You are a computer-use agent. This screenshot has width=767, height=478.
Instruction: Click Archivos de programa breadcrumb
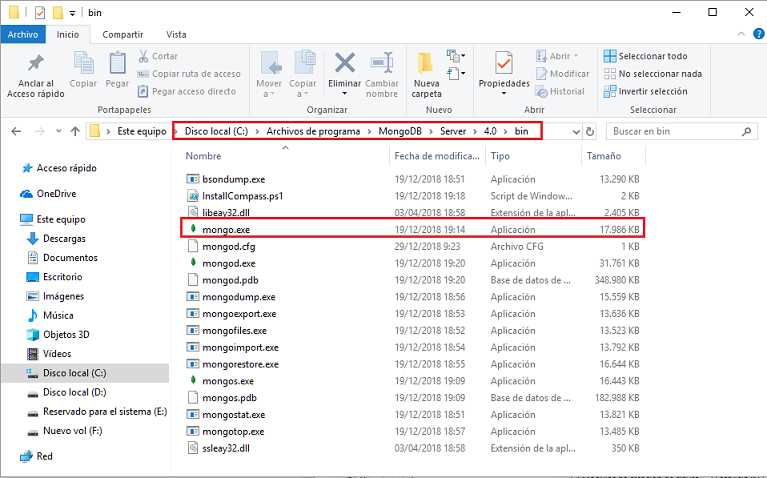point(313,131)
